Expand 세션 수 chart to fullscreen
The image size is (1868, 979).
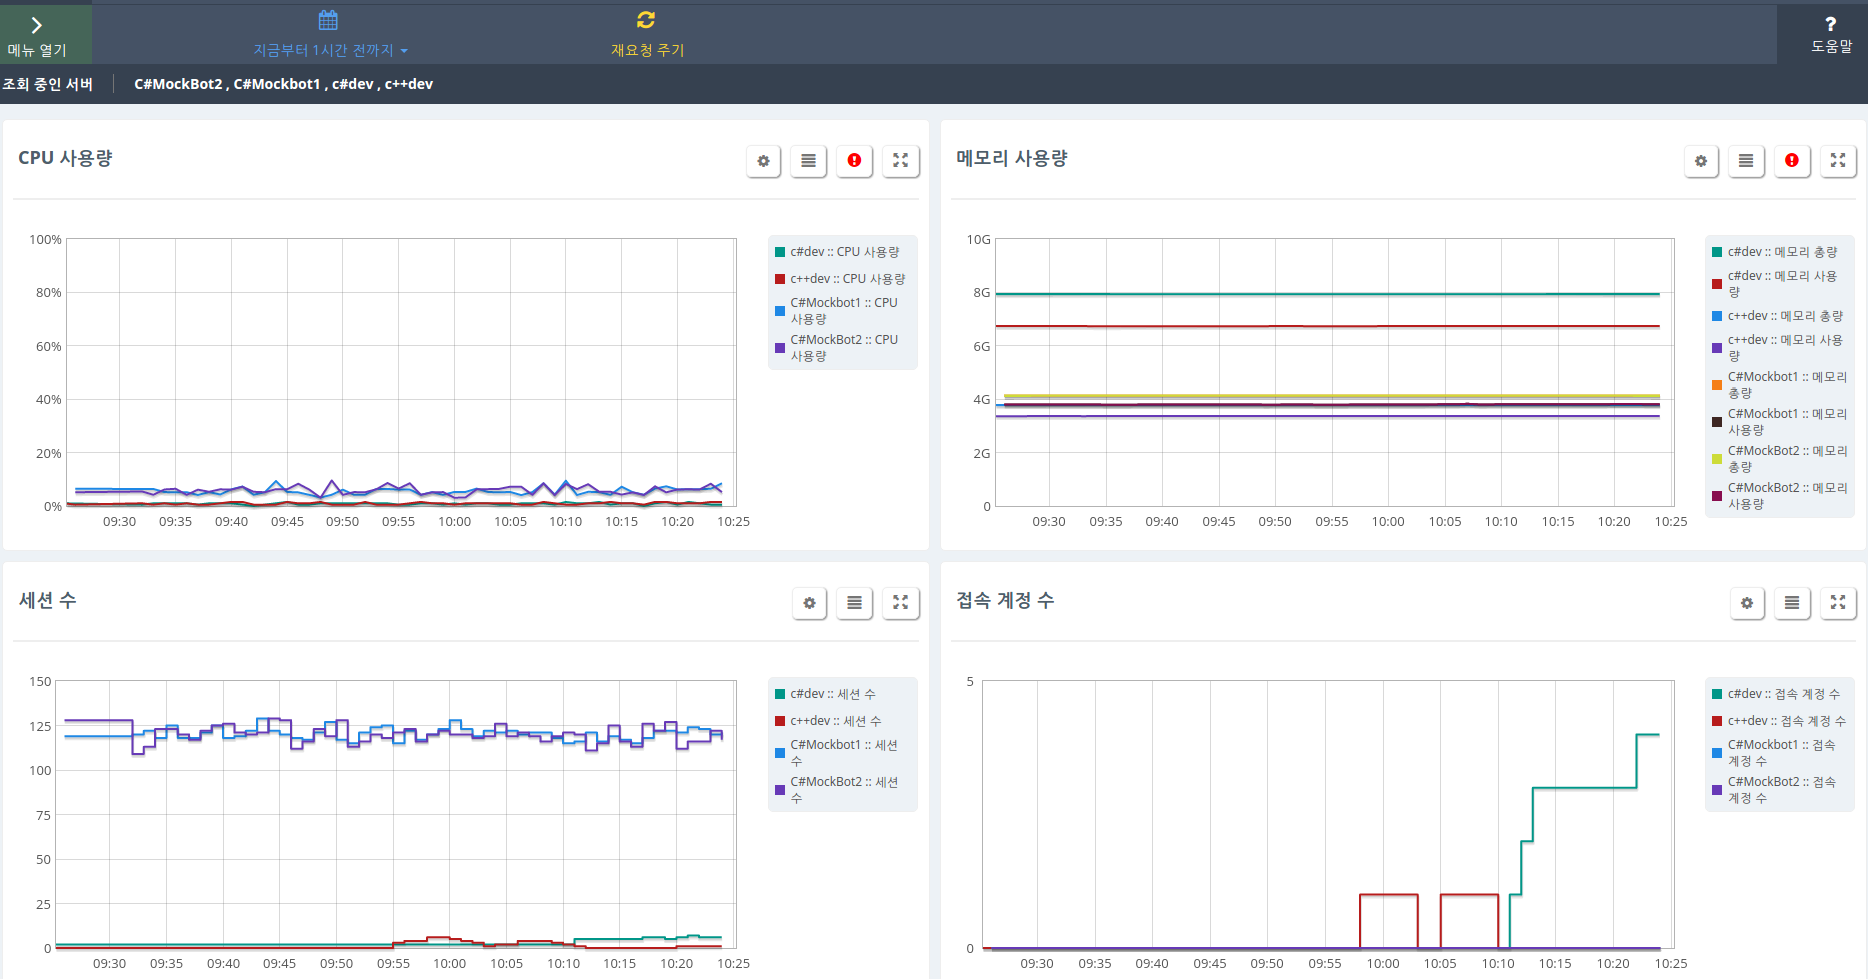[900, 603]
